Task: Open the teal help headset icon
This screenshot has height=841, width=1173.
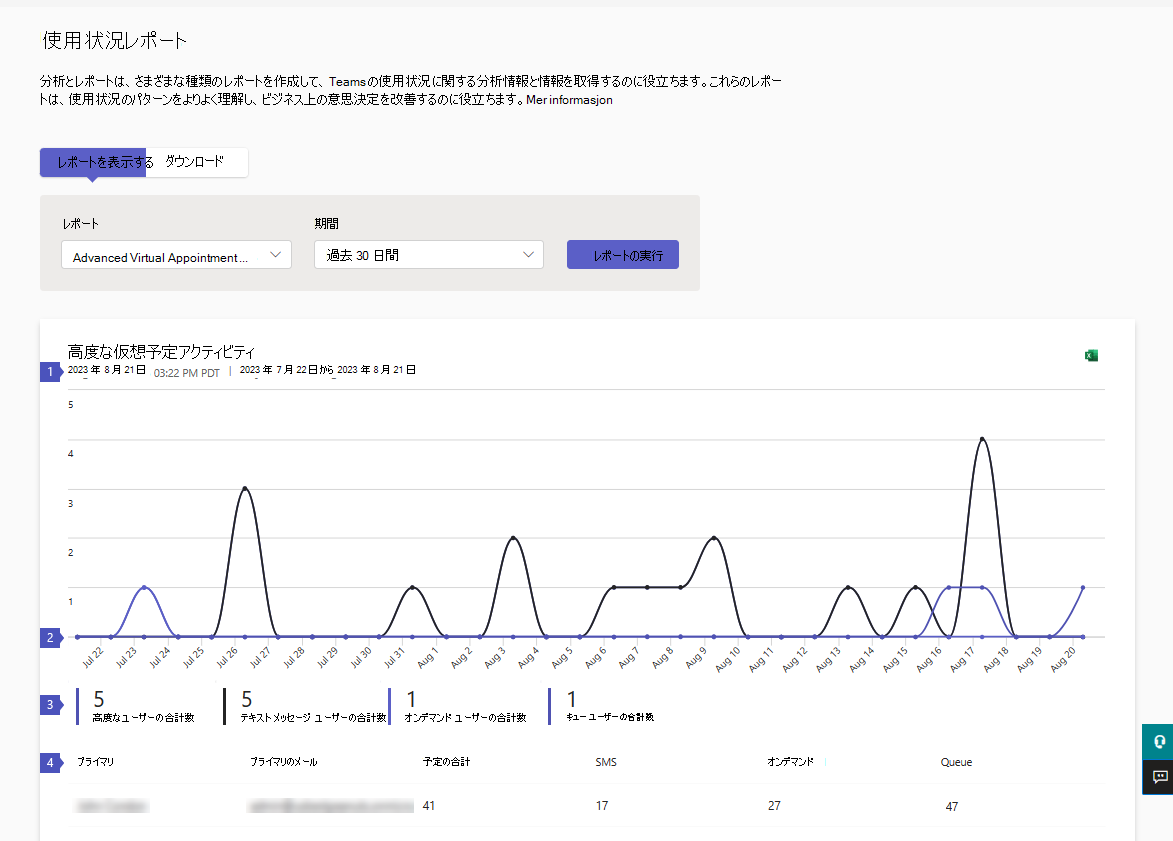Action: 1159,742
